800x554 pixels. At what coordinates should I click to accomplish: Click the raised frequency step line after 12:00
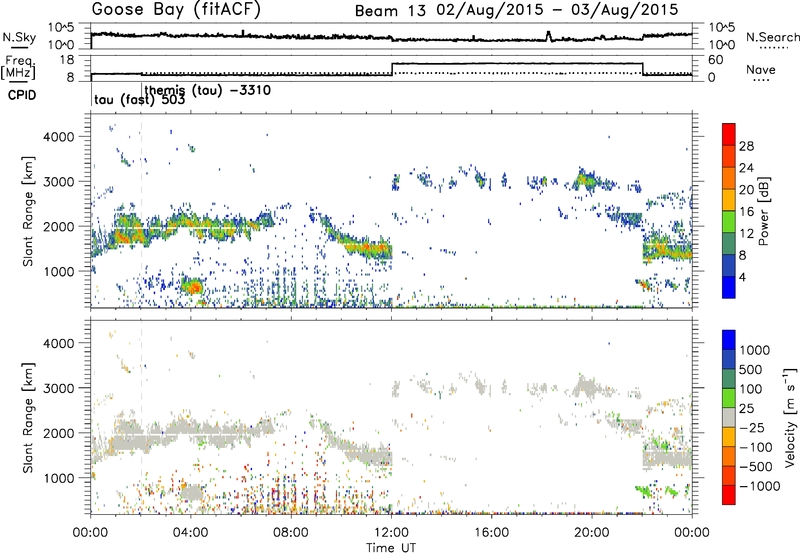coord(517,63)
